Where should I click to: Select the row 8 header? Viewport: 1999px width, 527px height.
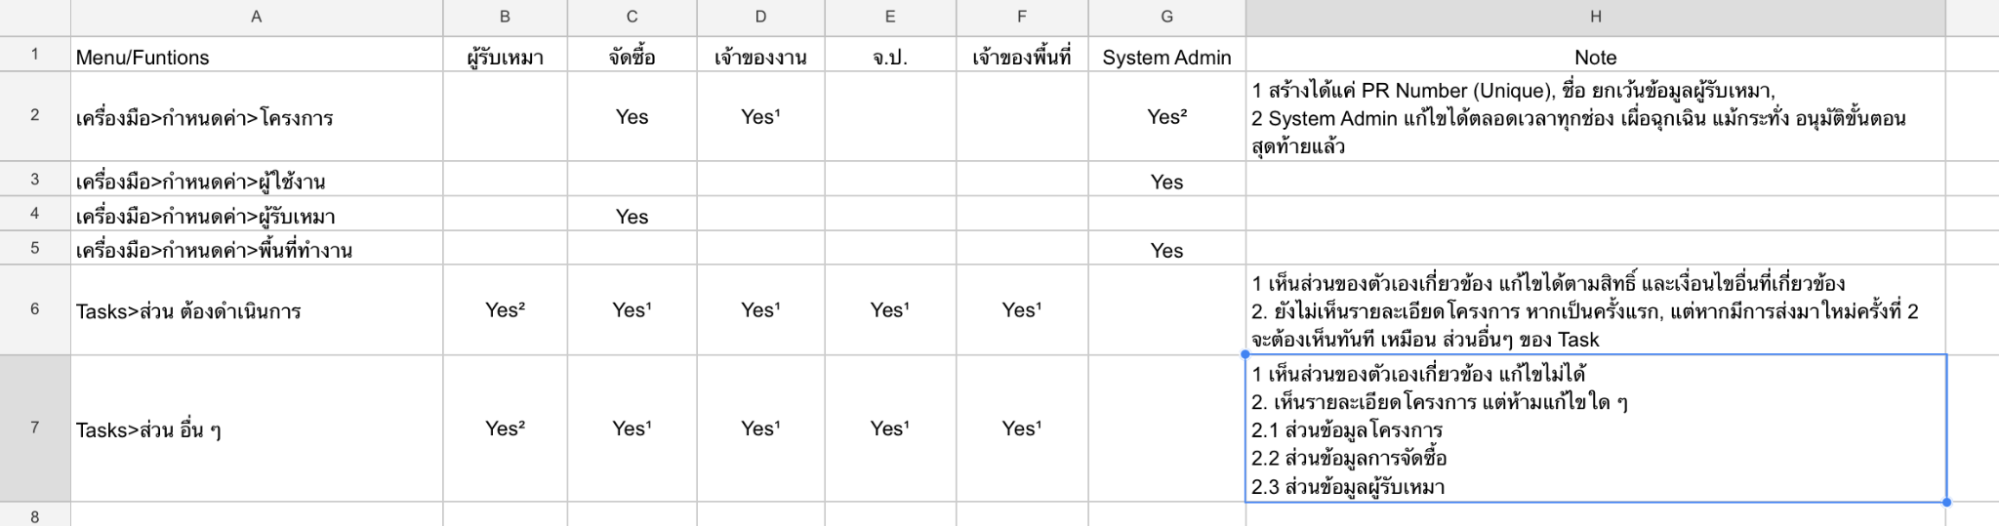click(35, 516)
